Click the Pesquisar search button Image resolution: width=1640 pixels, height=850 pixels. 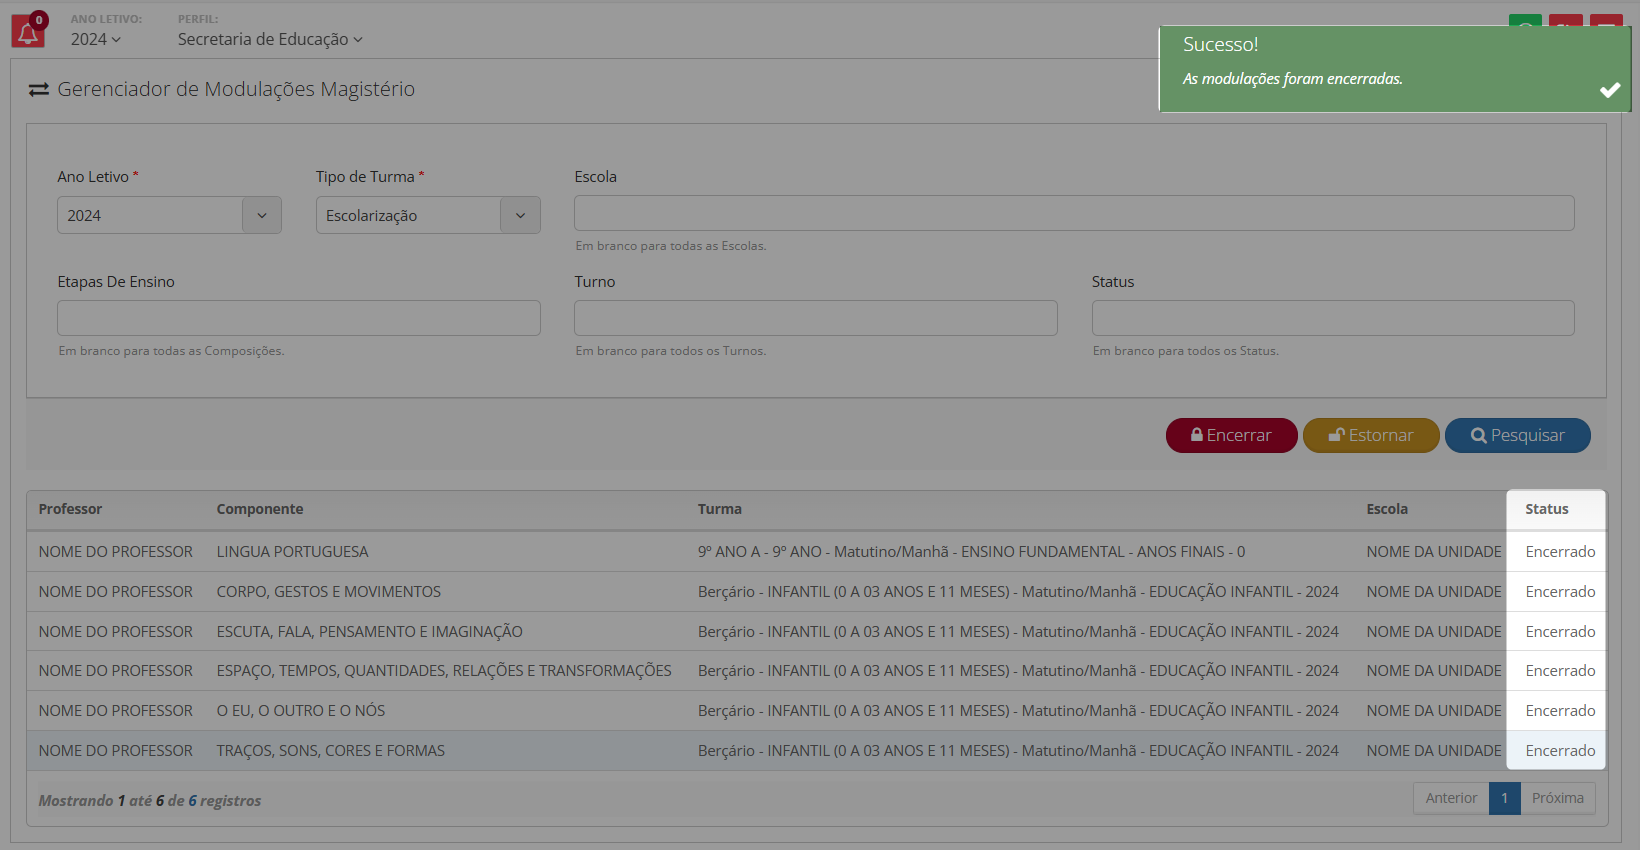(1517, 435)
